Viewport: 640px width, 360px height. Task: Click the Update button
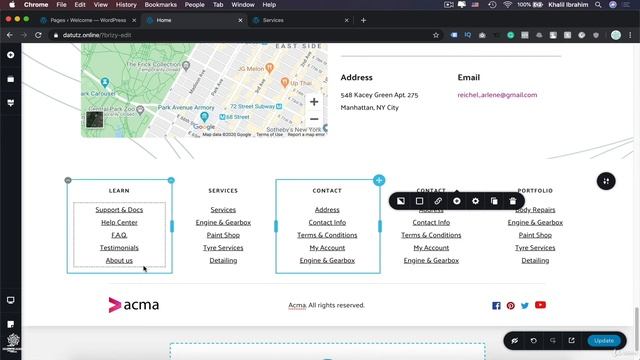click(604, 340)
